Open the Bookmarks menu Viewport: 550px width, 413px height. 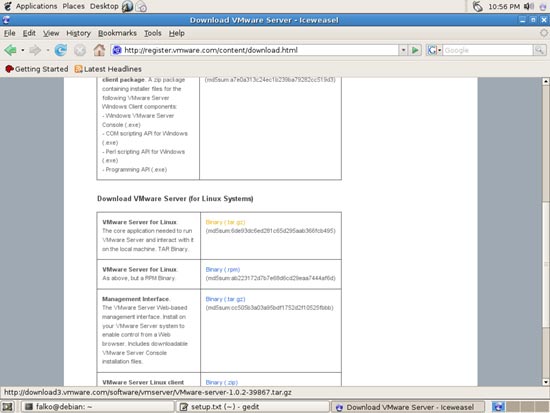pos(117,33)
